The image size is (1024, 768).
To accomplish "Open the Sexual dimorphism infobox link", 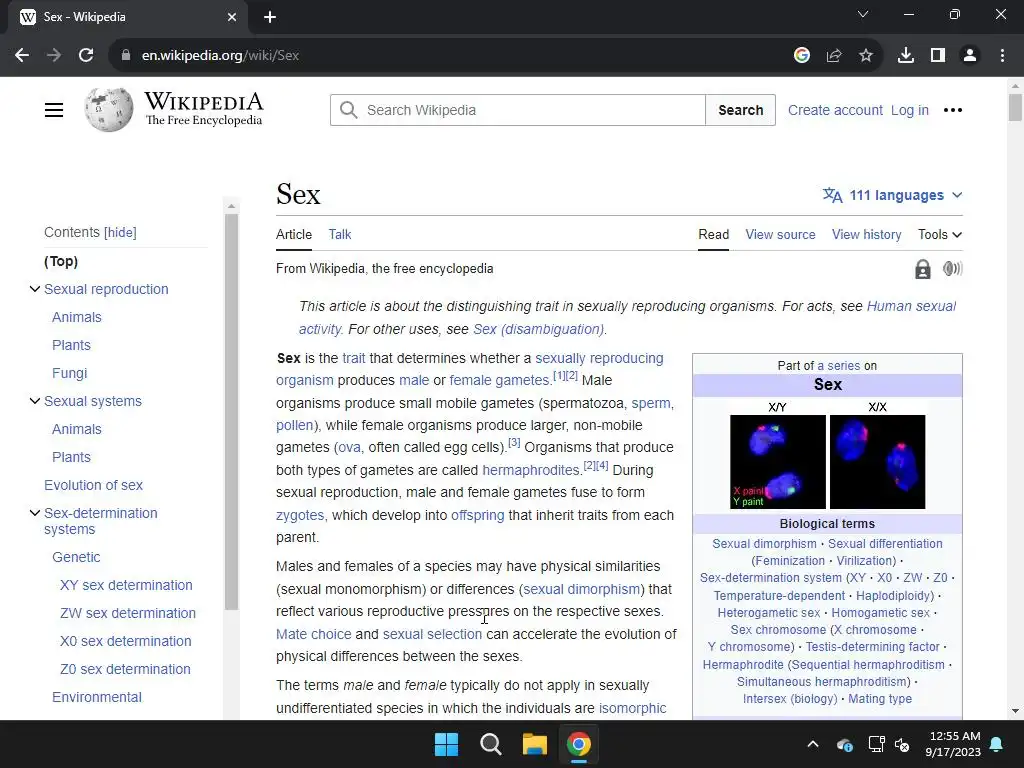I will pos(764,544).
